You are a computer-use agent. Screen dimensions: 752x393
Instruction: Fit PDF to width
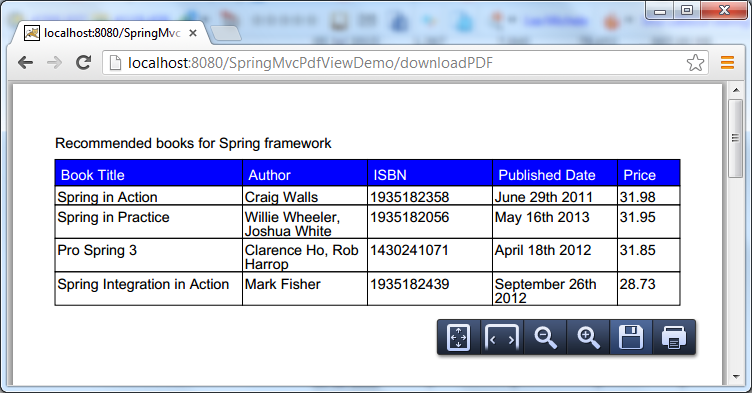click(x=502, y=338)
